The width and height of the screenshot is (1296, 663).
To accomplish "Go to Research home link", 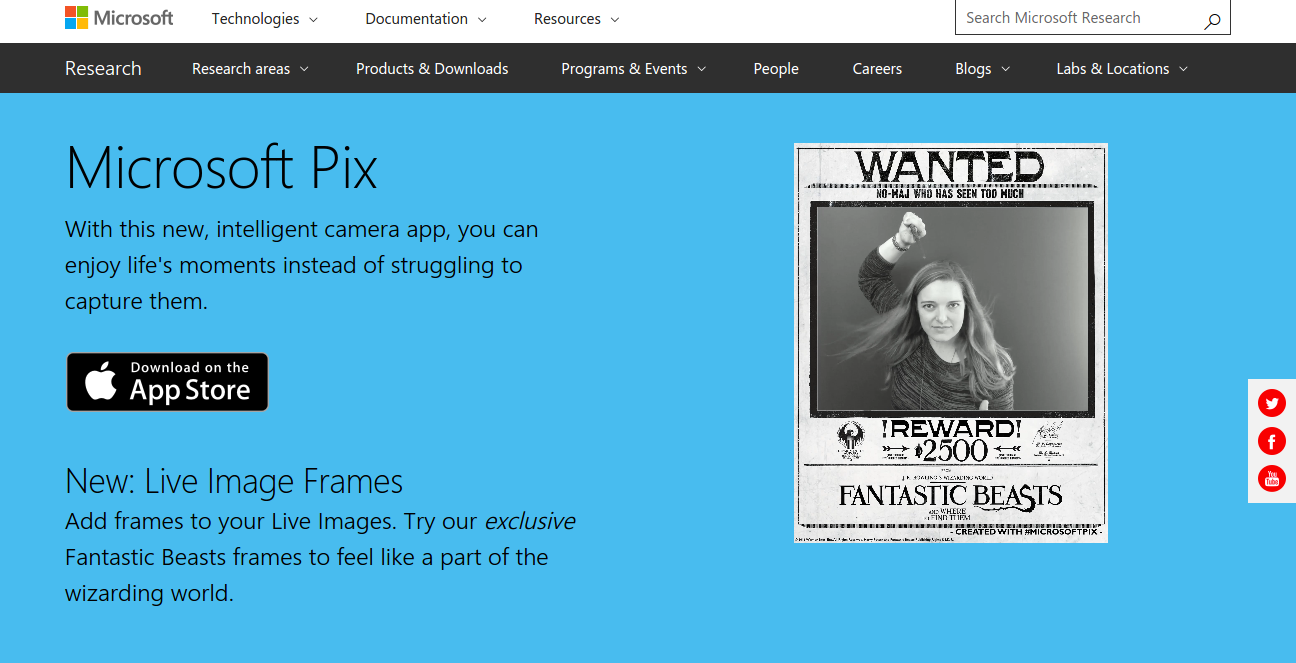I will pos(103,69).
